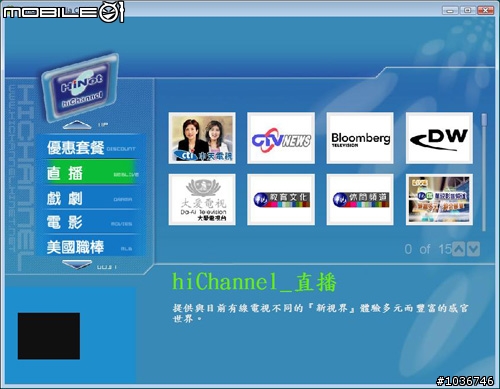Select 電影 movies menu item
This screenshot has width=500, height=389.
click(91, 222)
